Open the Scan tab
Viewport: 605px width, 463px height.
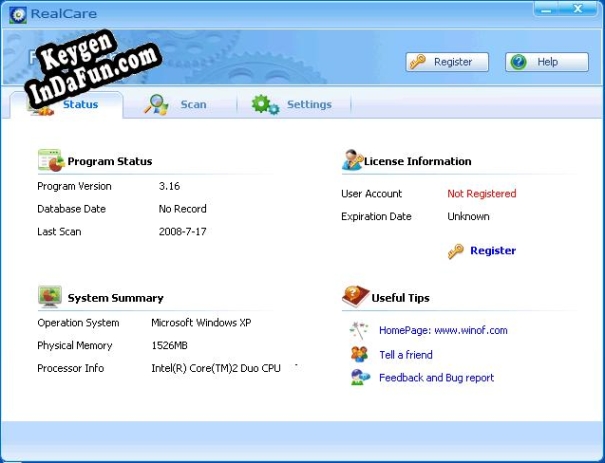tap(179, 105)
